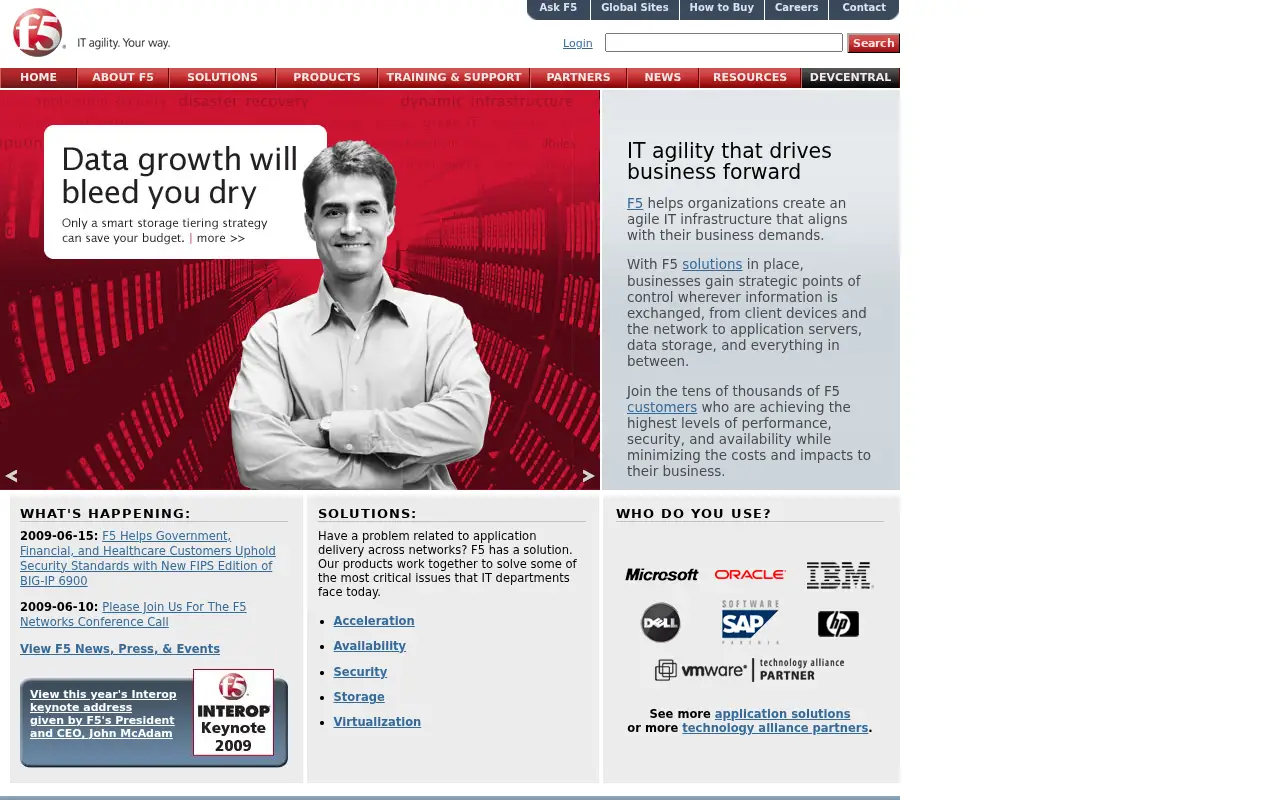Open the Acceleration solution link
The width and height of the screenshot is (1280, 800).
374,621
